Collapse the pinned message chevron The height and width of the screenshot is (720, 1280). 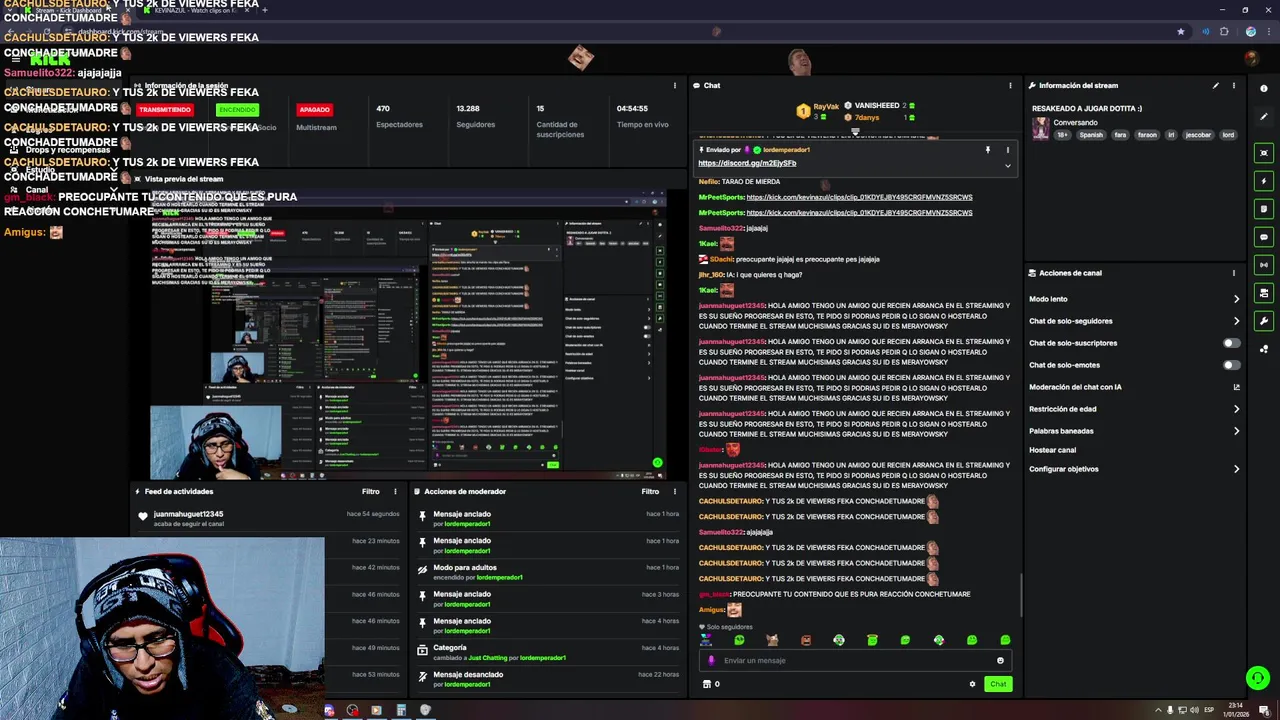click(x=1007, y=165)
